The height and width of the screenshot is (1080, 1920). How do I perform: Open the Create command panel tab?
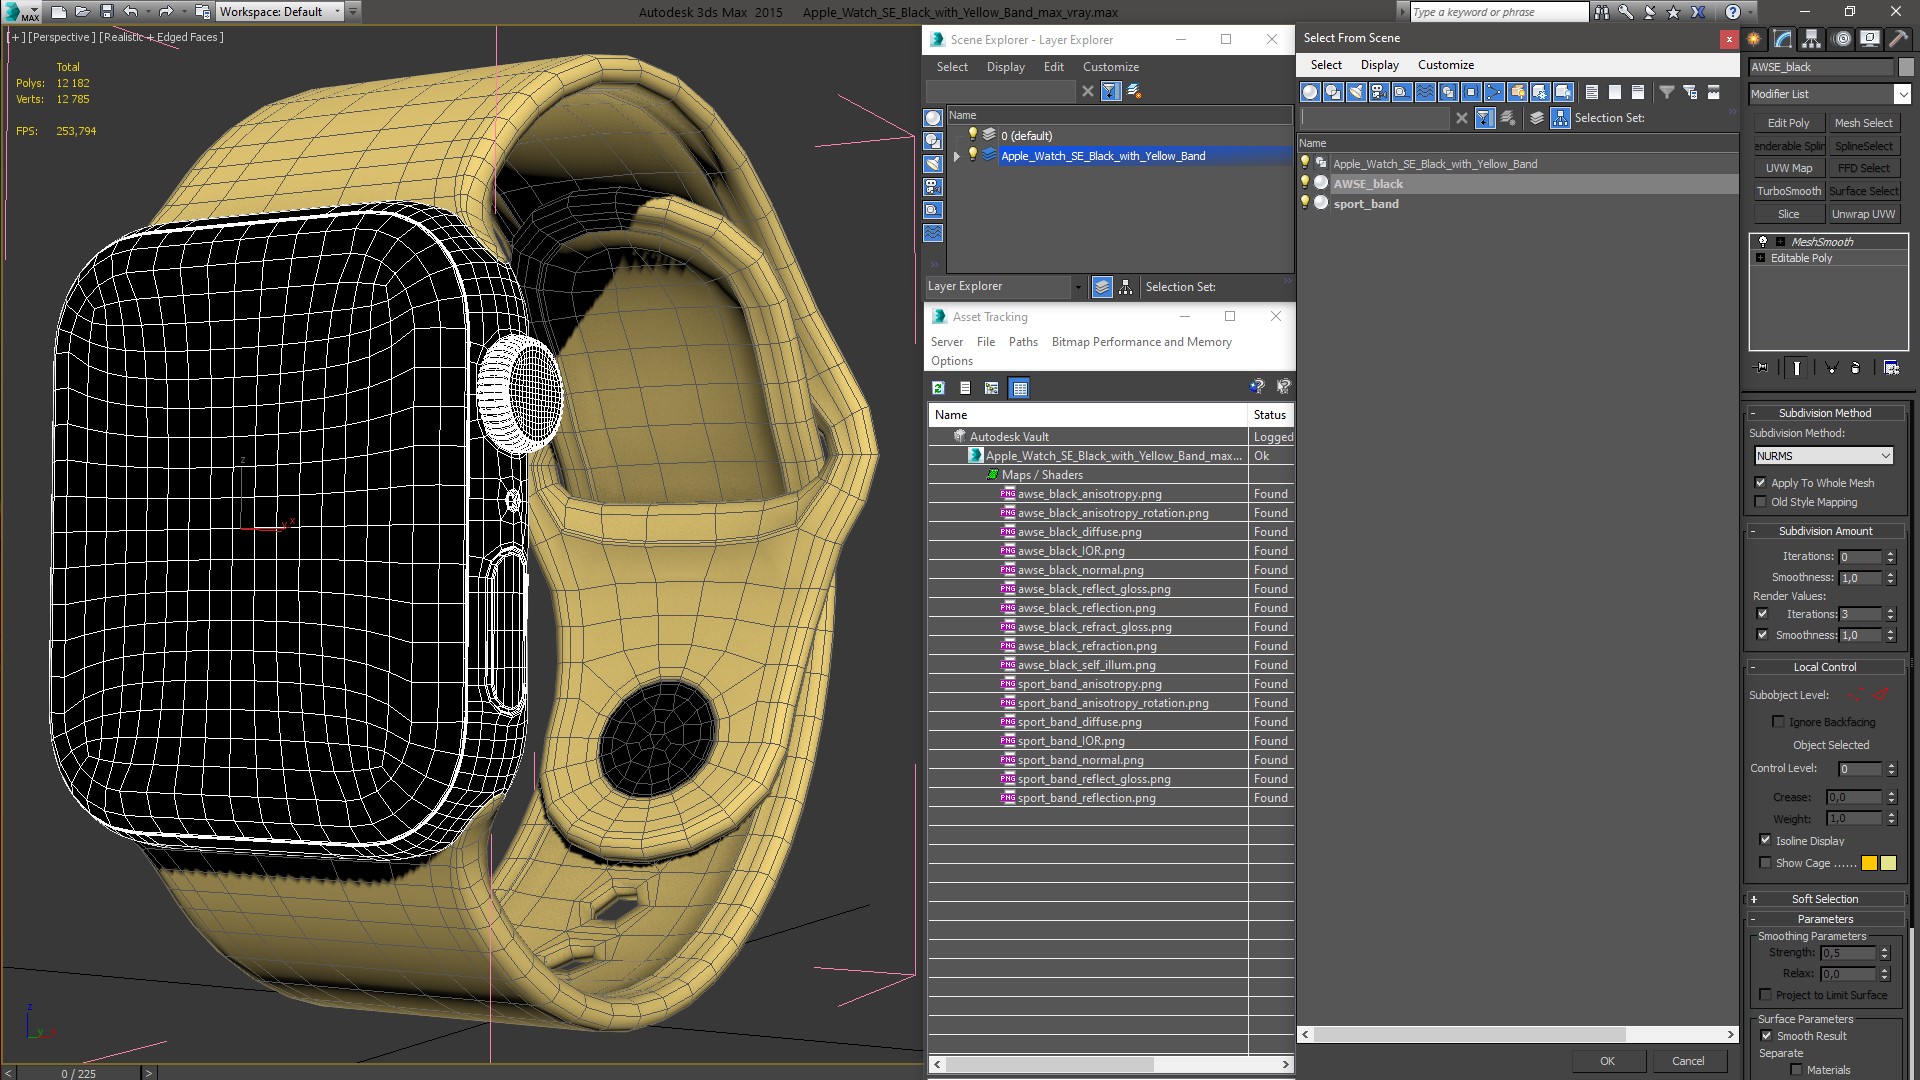(1754, 39)
